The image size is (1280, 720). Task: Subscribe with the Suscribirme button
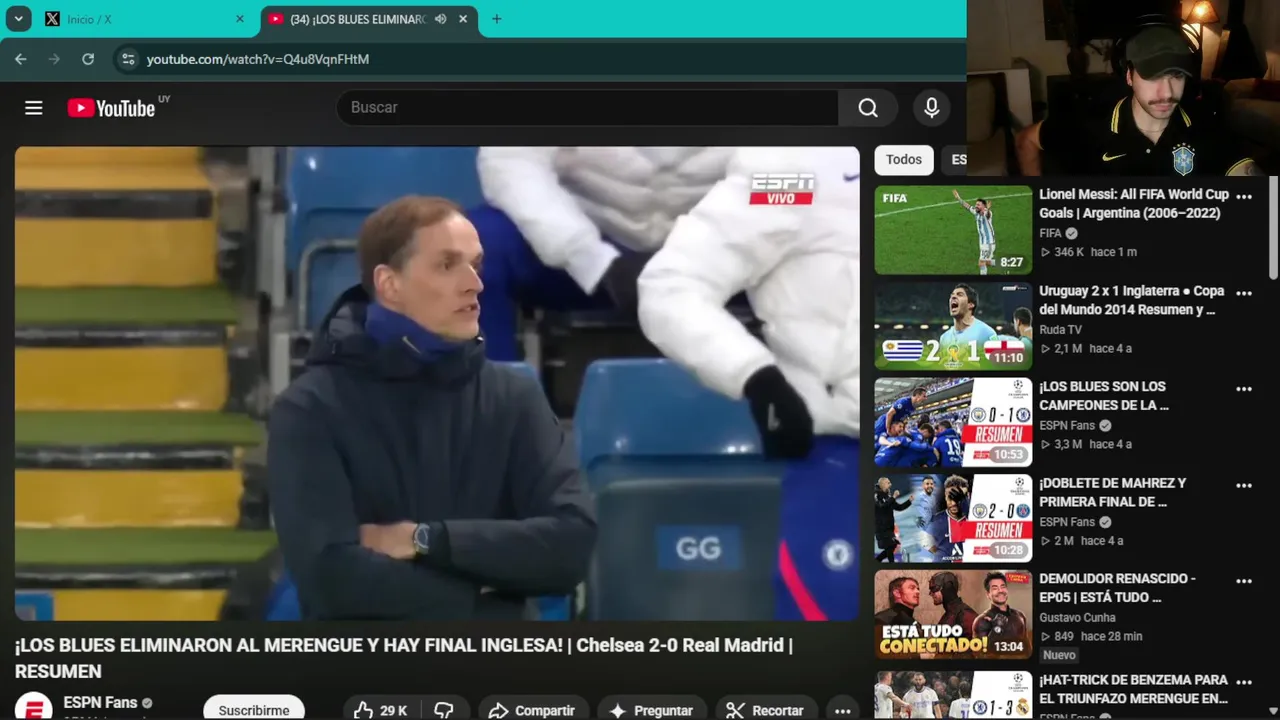click(254, 709)
